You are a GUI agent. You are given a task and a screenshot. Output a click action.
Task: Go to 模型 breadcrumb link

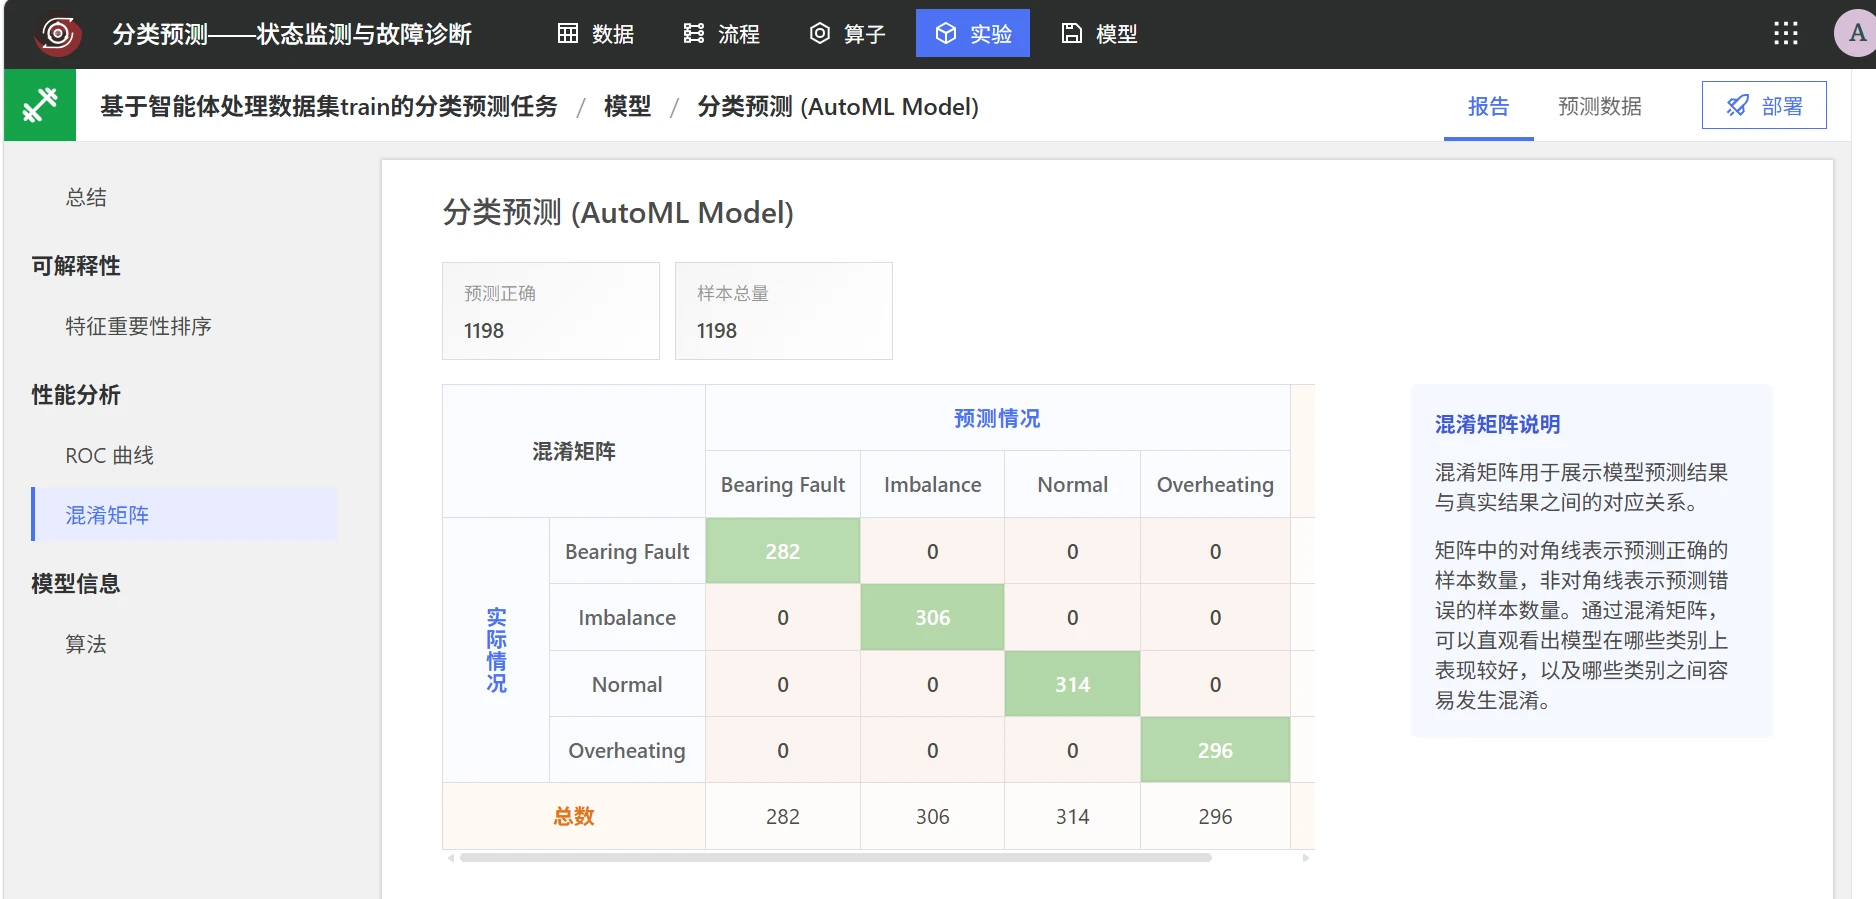[627, 106]
